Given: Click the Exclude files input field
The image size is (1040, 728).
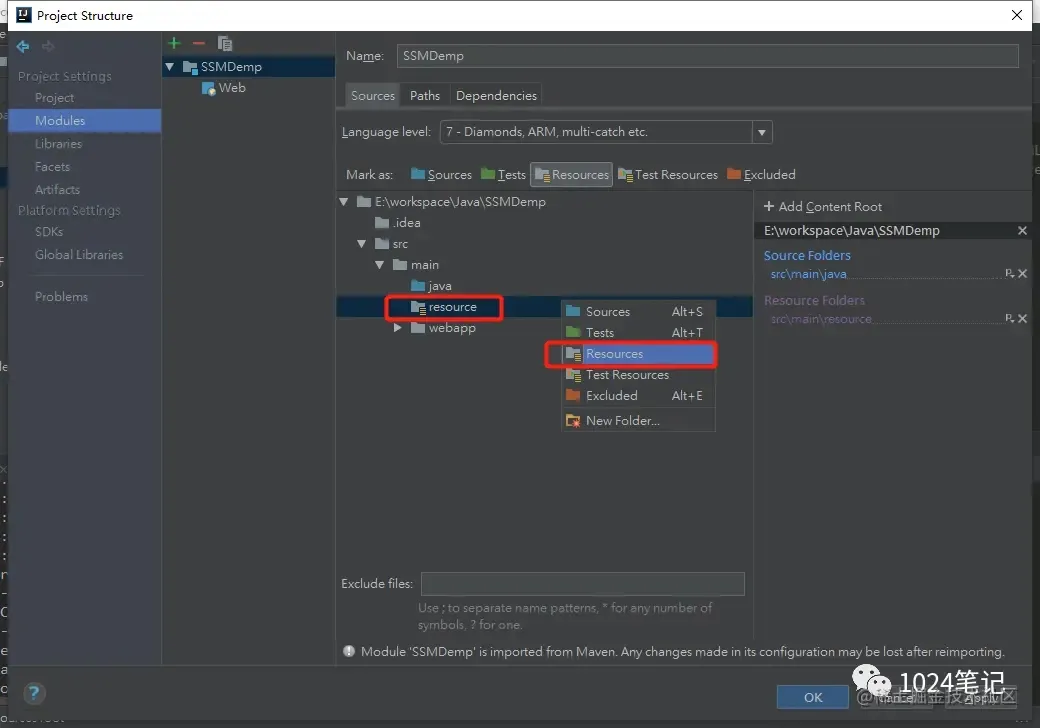Looking at the screenshot, I should pos(582,584).
